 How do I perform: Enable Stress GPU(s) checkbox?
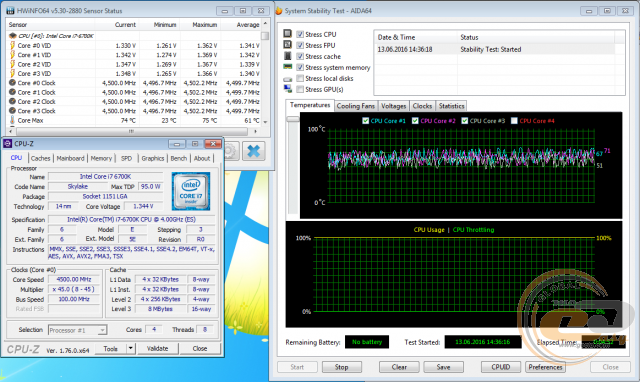click(x=300, y=89)
